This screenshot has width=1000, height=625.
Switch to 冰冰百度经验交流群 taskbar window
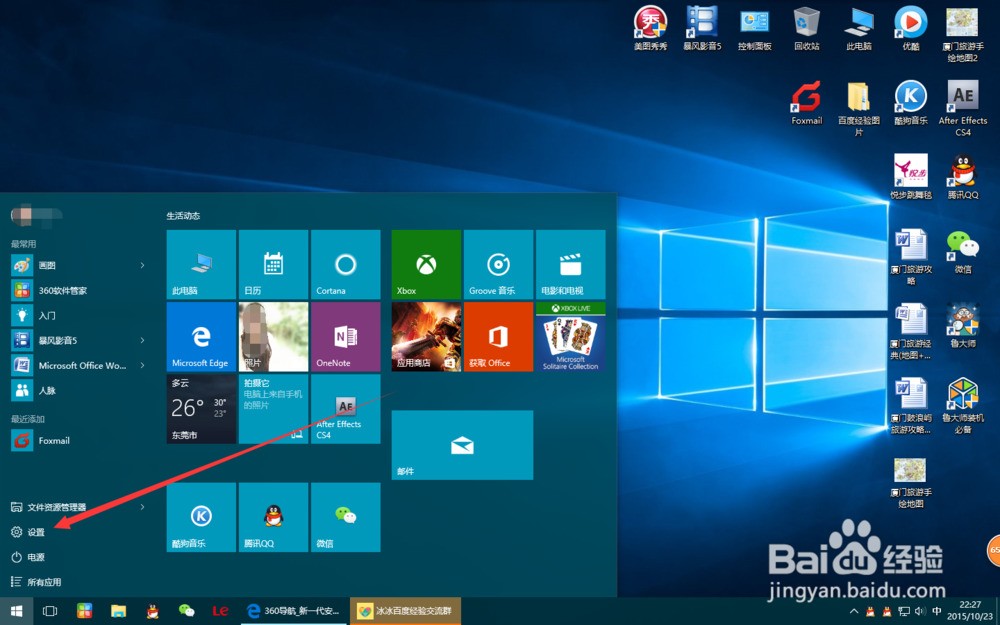click(405, 611)
